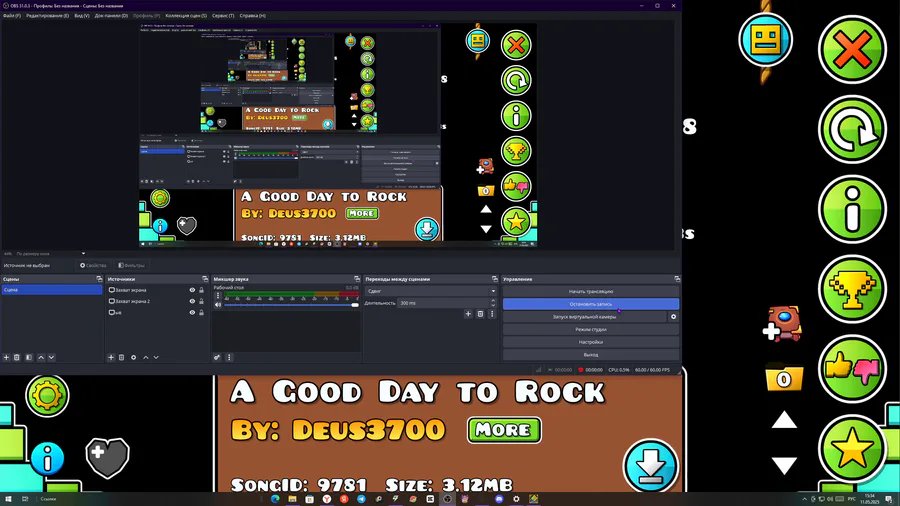Open scene filters icon in Сцены panel

point(29,357)
